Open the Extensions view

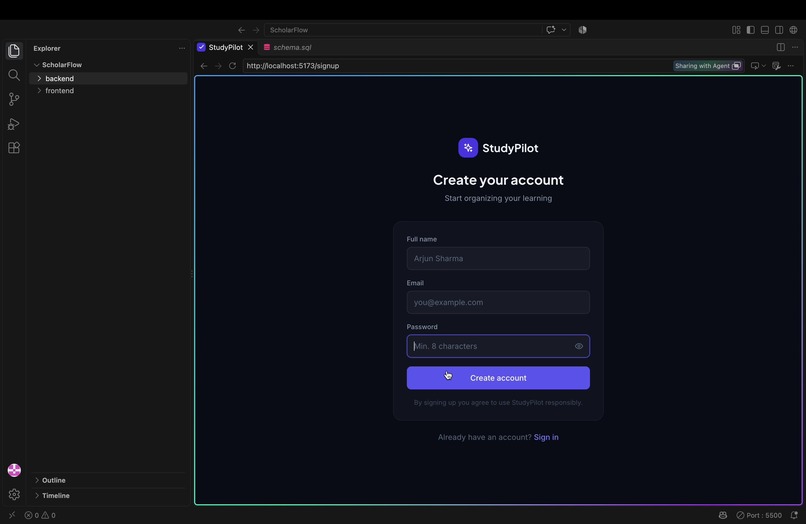14,148
